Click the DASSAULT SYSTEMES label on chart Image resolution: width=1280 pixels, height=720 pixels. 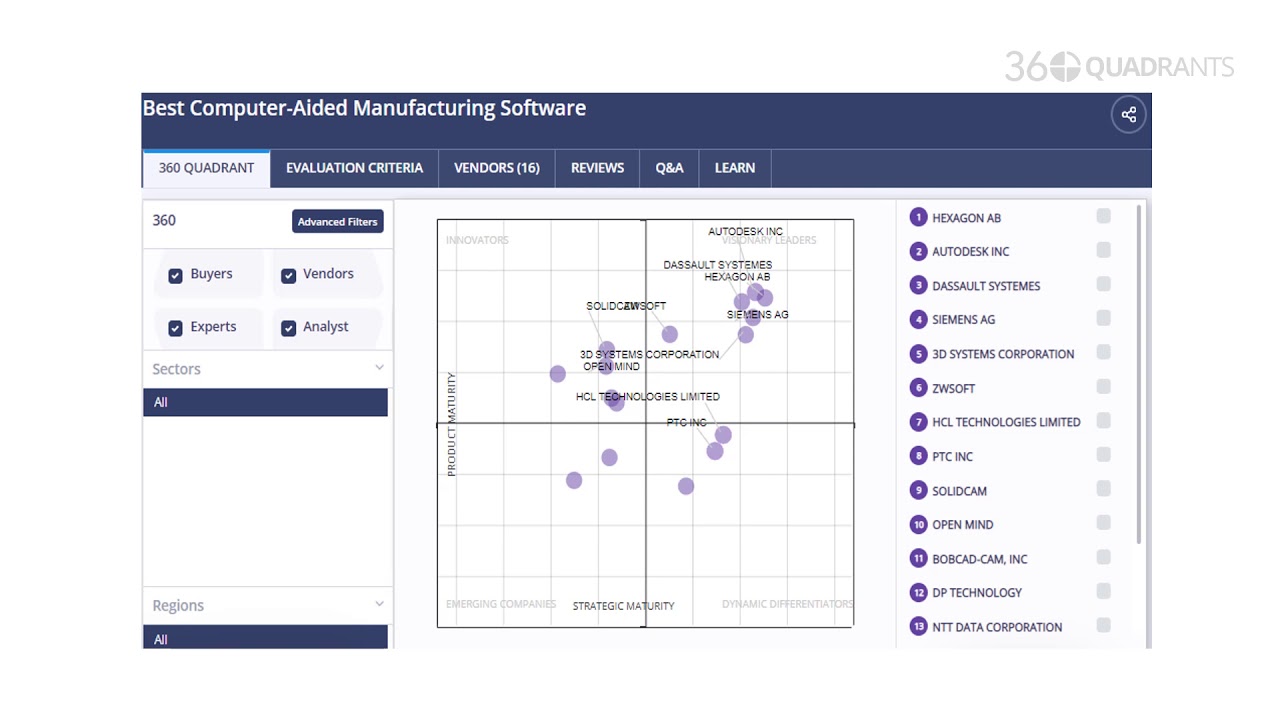718,265
